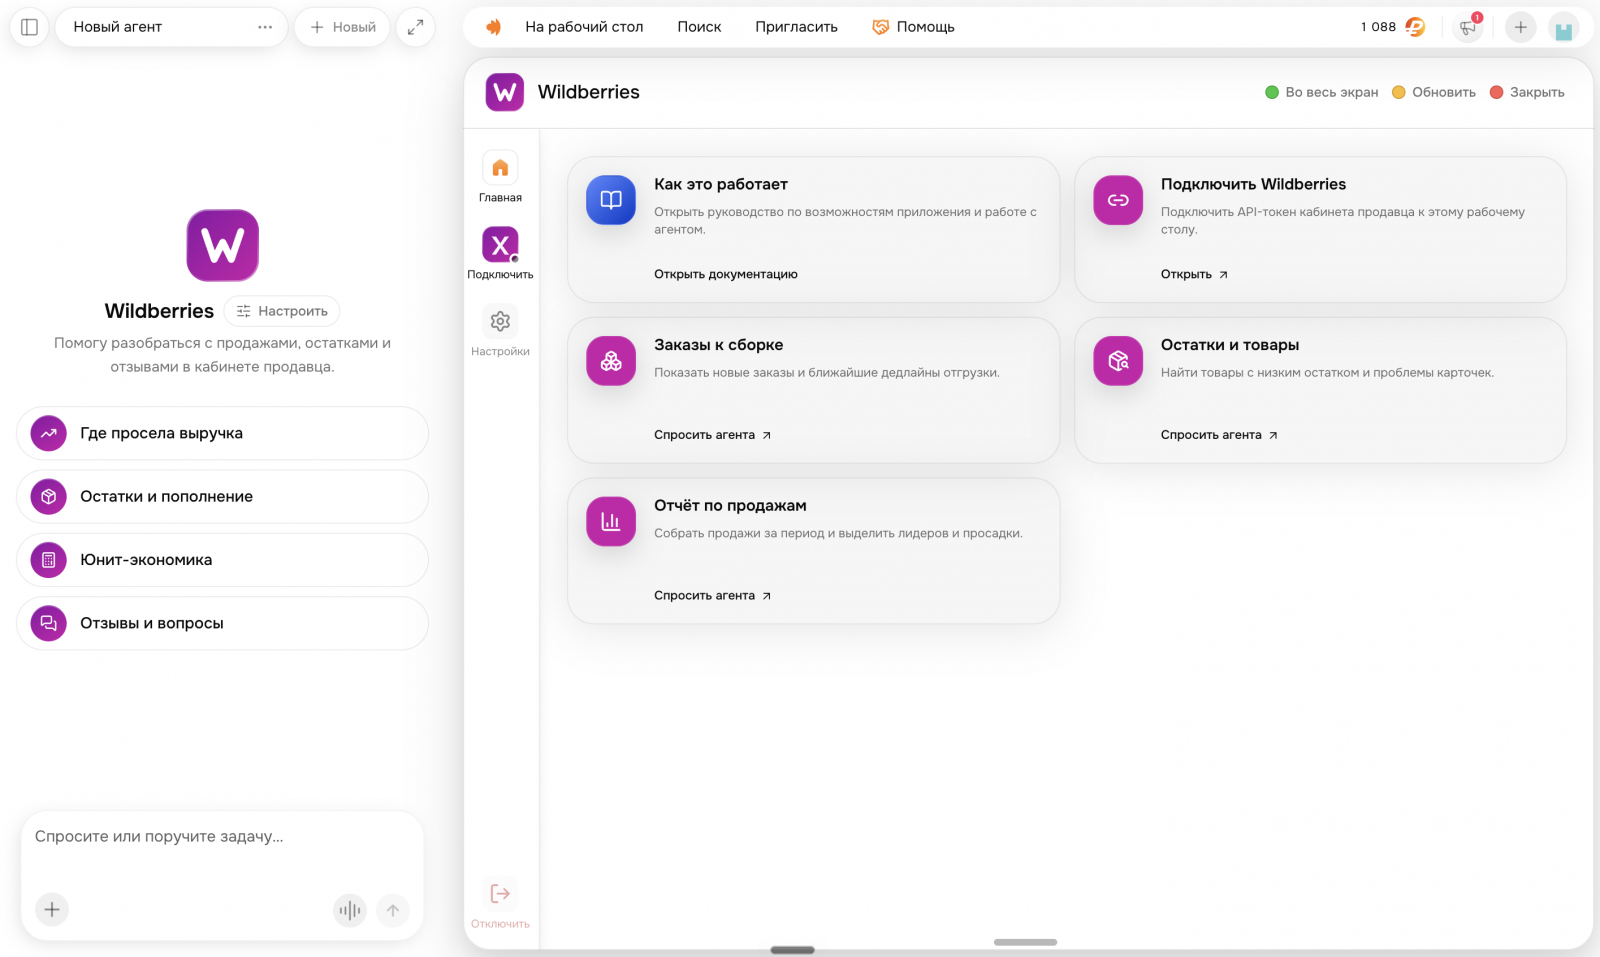Click the large Wildberries agent logo
1600x957 pixels.
223,245
